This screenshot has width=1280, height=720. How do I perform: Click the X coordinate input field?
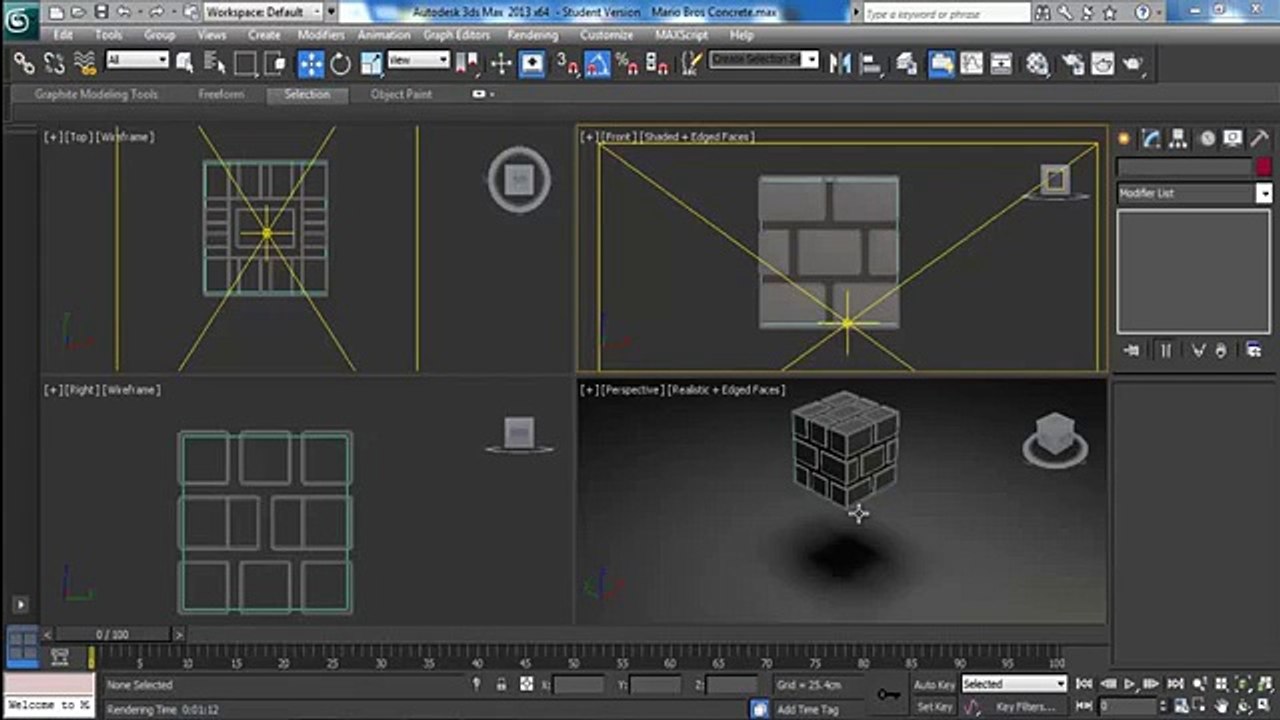(x=579, y=685)
